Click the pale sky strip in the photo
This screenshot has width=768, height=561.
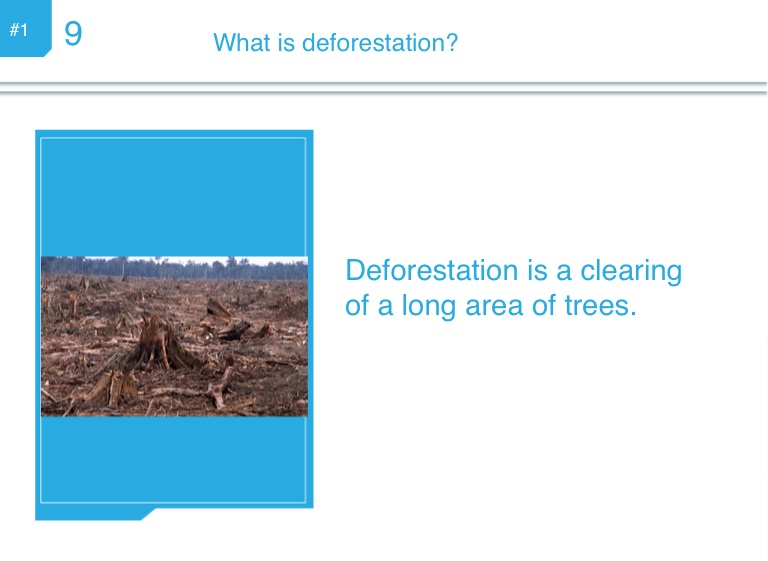(174, 259)
